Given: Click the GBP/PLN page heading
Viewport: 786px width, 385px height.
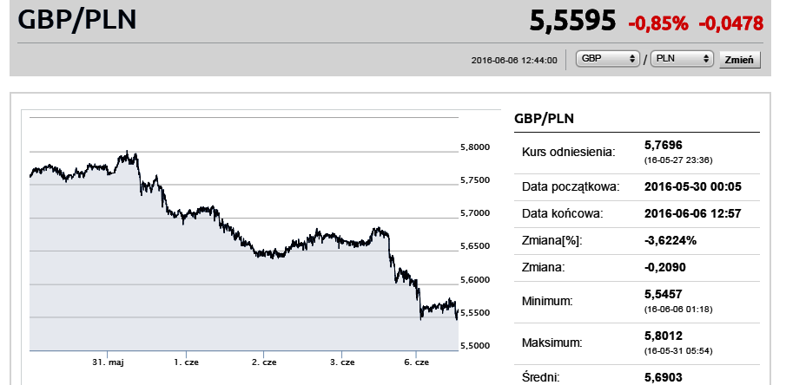Looking at the screenshot, I should [77, 20].
